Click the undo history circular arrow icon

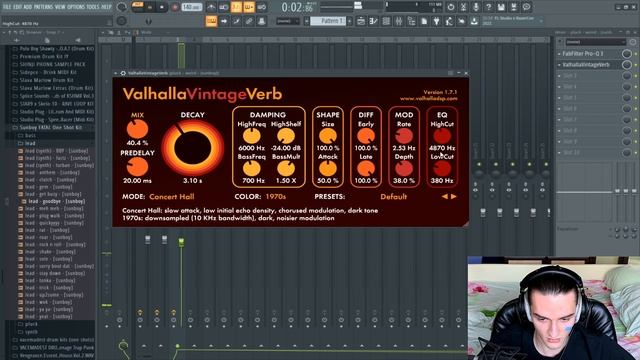click(x=451, y=7)
